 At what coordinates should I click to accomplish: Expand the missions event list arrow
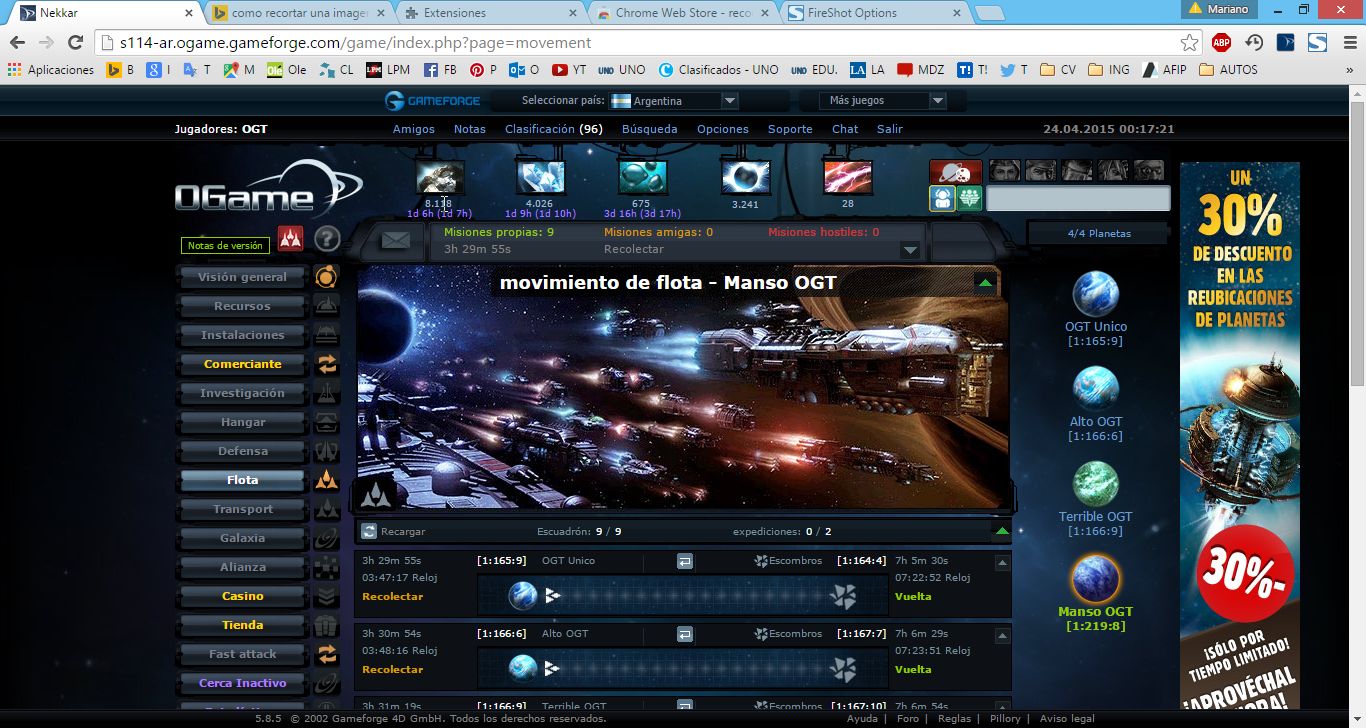(909, 250)
